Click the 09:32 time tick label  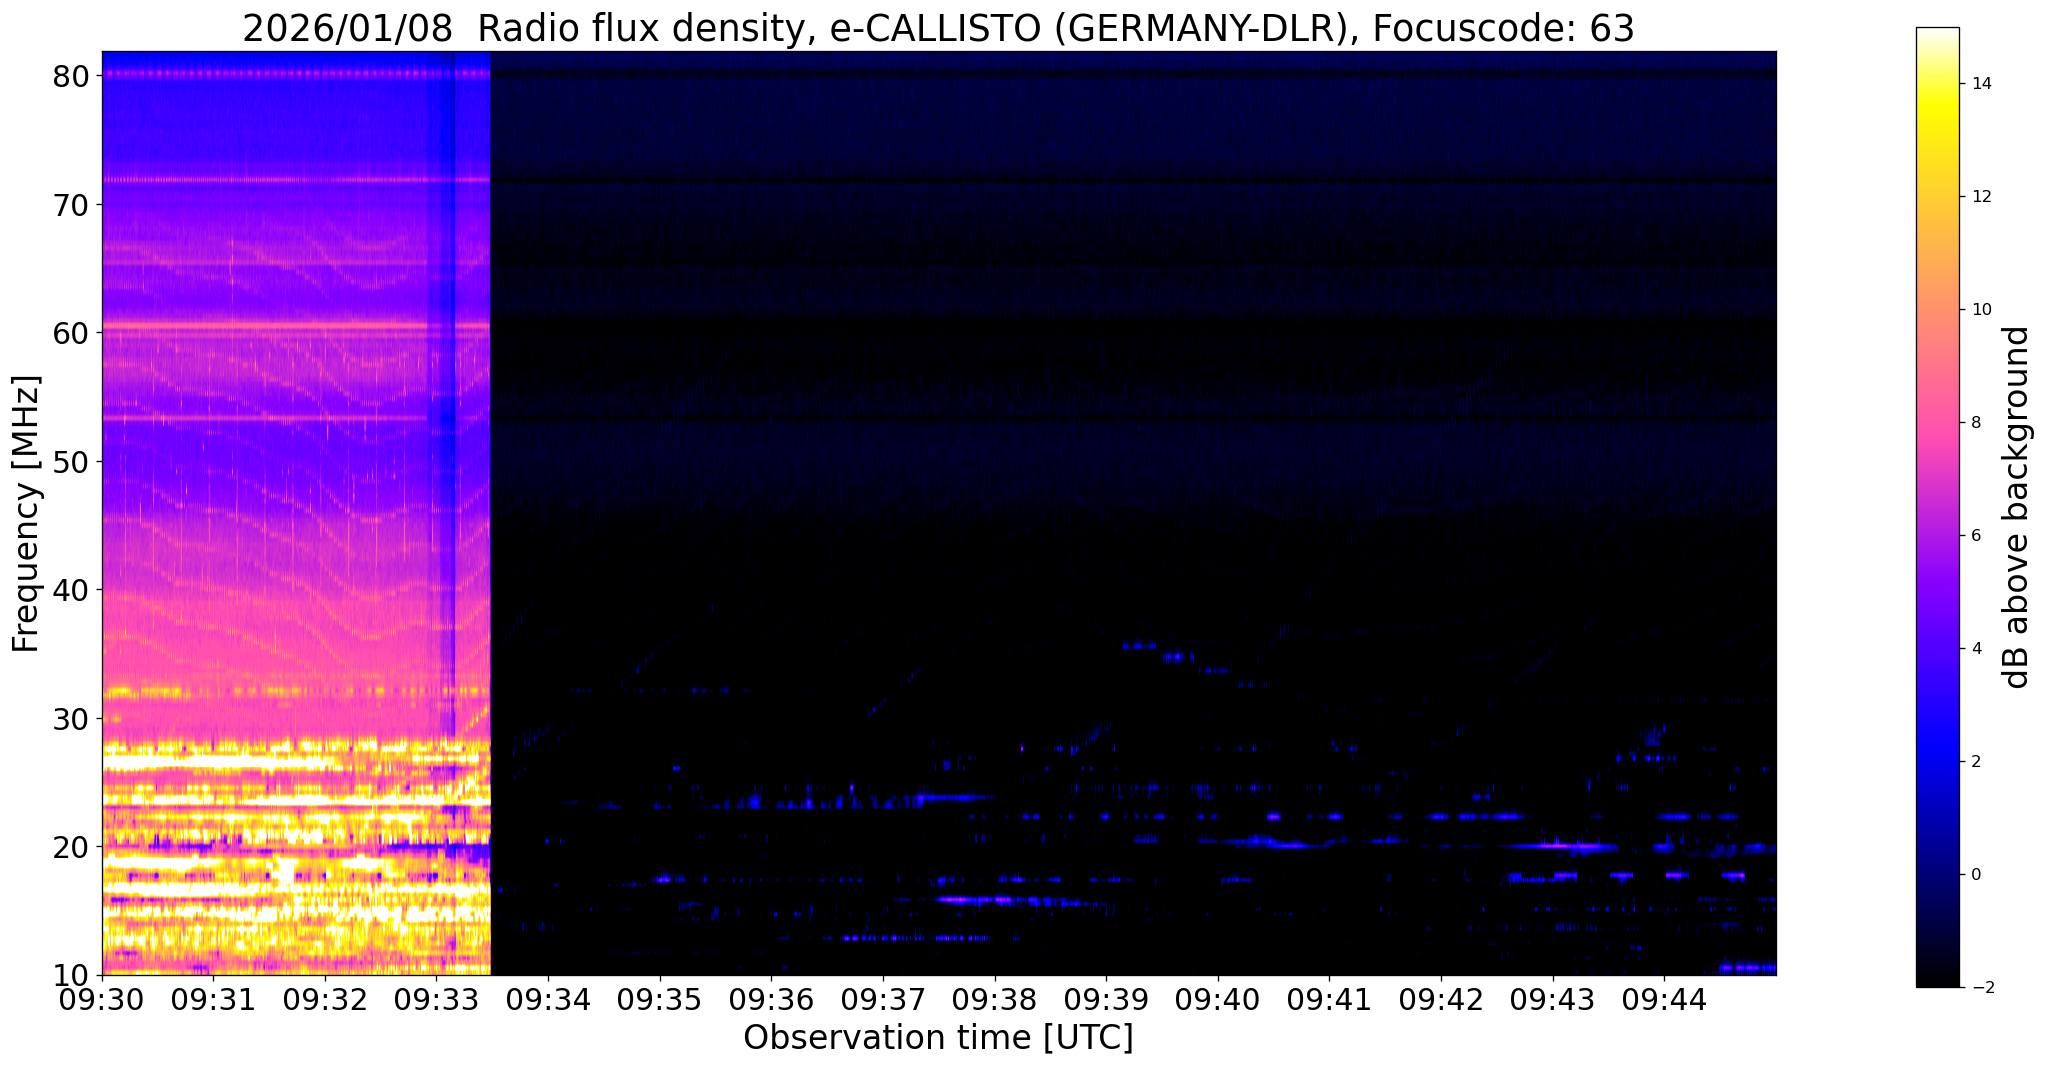(326, 999)
